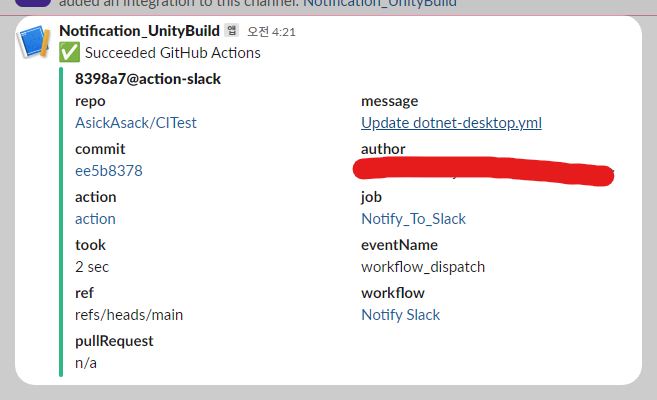Click the job field label
Viewport: 657px width, 400px height.
371,197
